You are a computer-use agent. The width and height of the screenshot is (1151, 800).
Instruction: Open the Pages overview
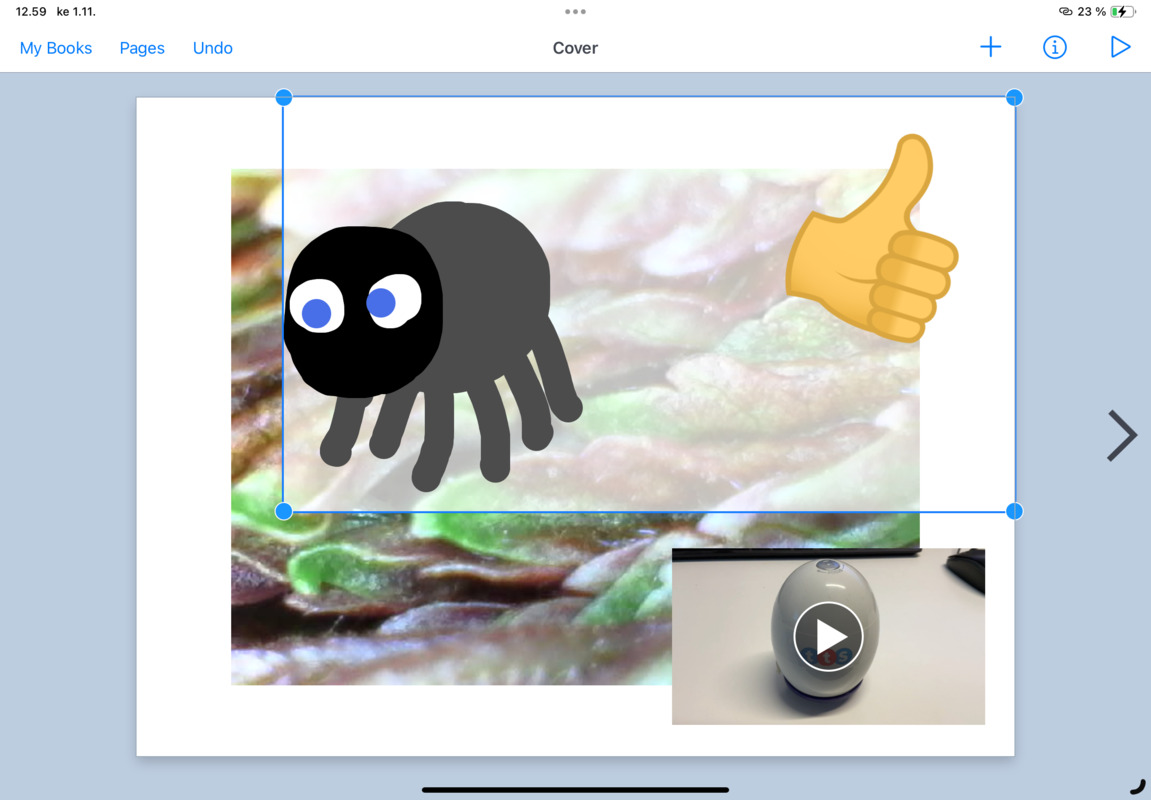(142, 48)
